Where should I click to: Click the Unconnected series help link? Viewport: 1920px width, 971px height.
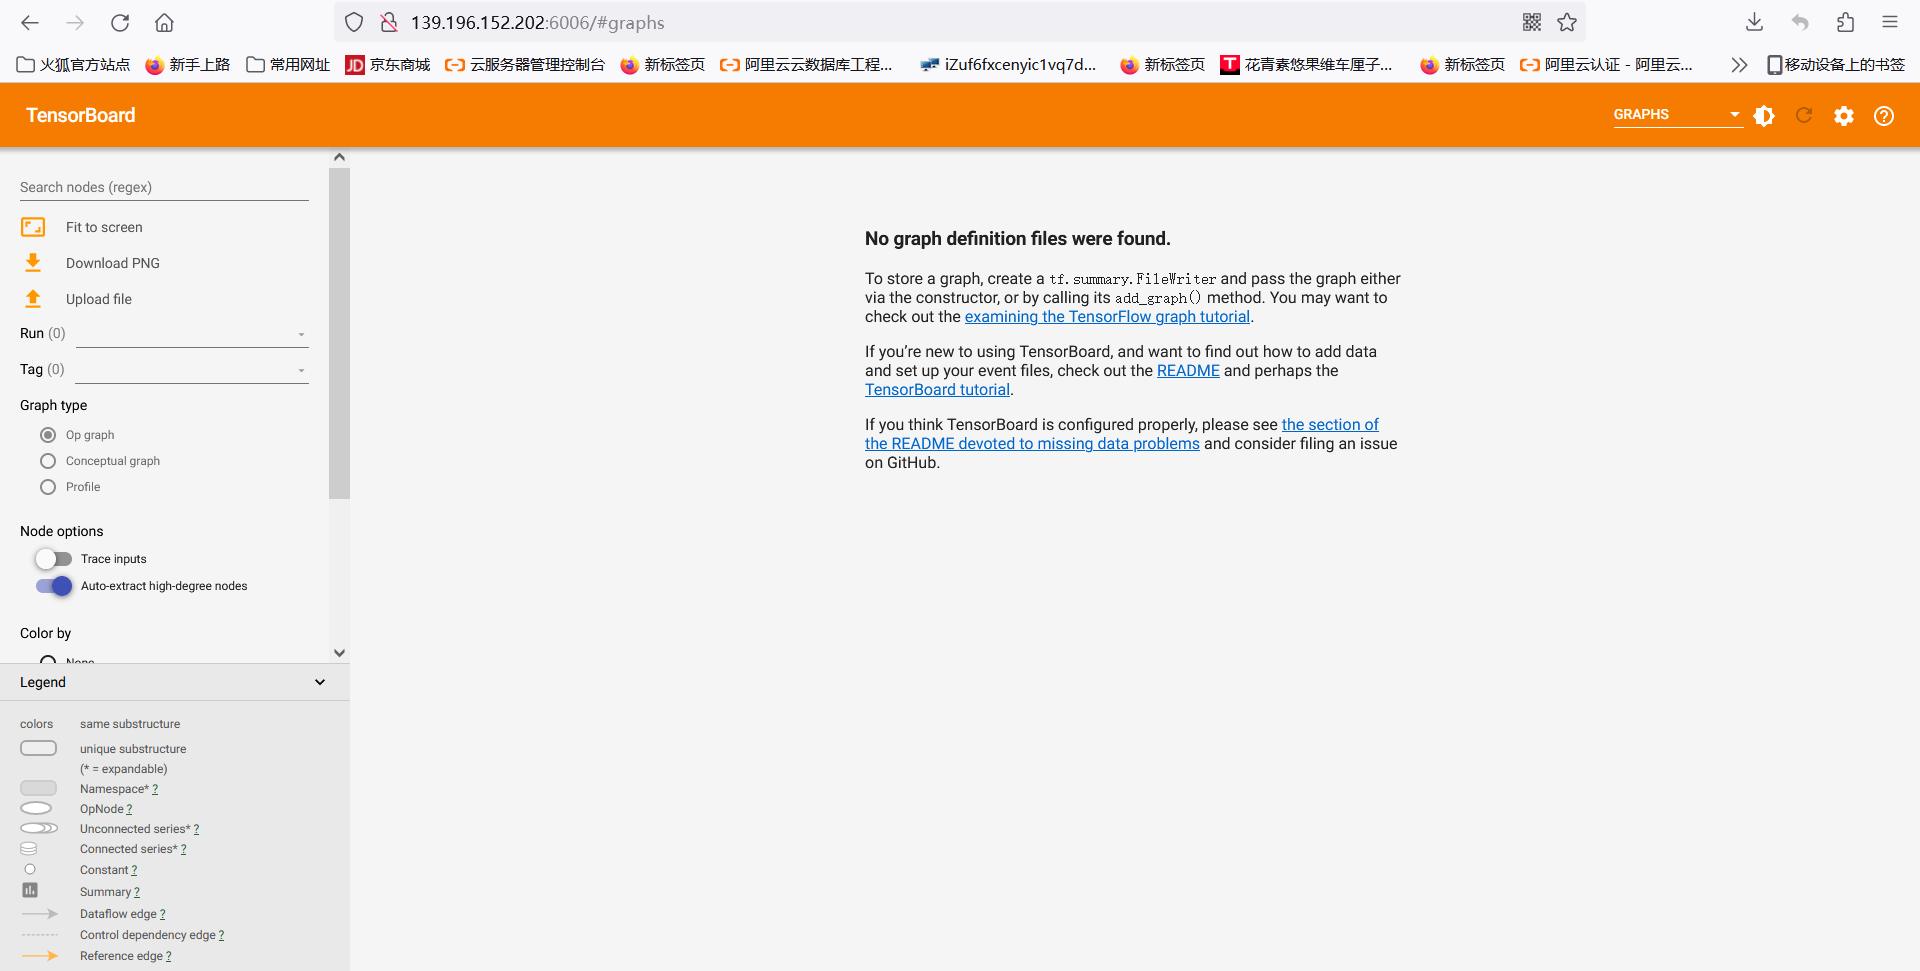[x=196, y=829]
